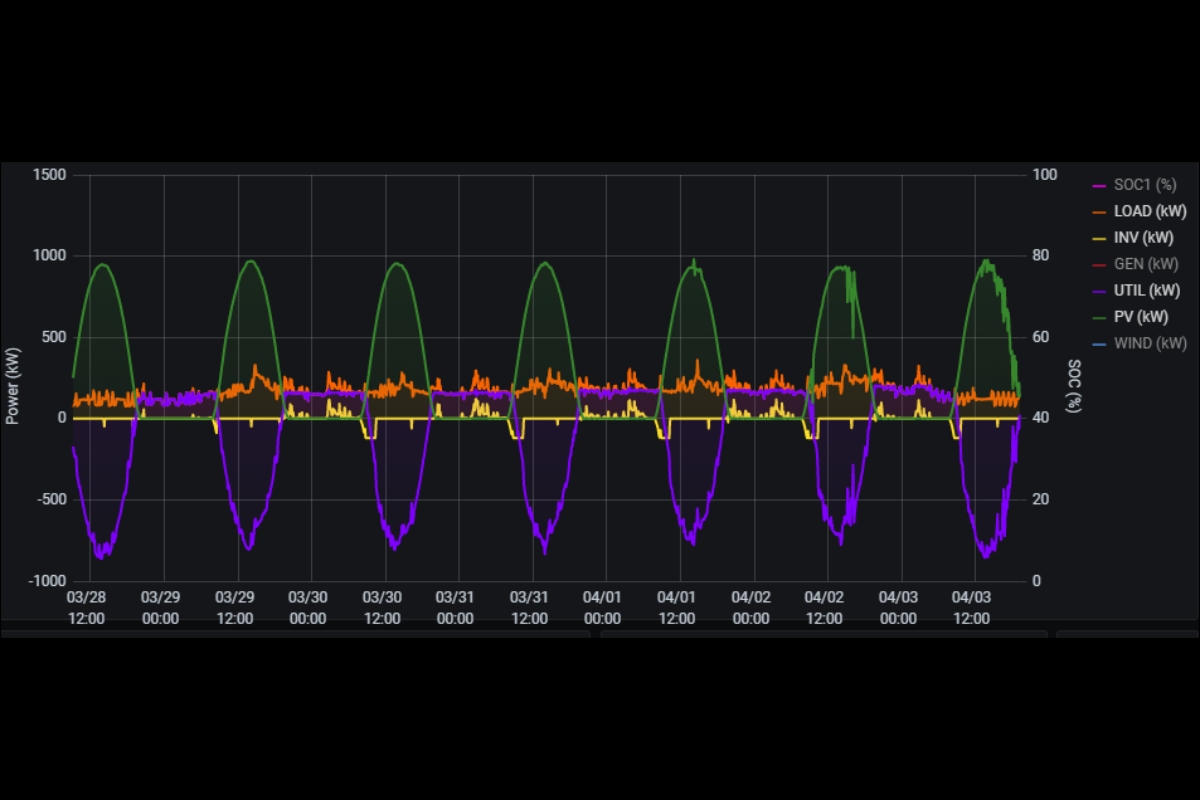
Task: Open the green PV legend color marker
Action: coord(1100,318)
